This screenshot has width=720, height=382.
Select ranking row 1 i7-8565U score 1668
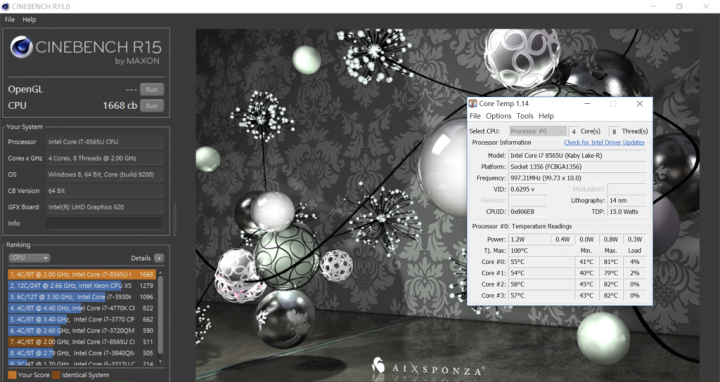[x=82, y=275]
